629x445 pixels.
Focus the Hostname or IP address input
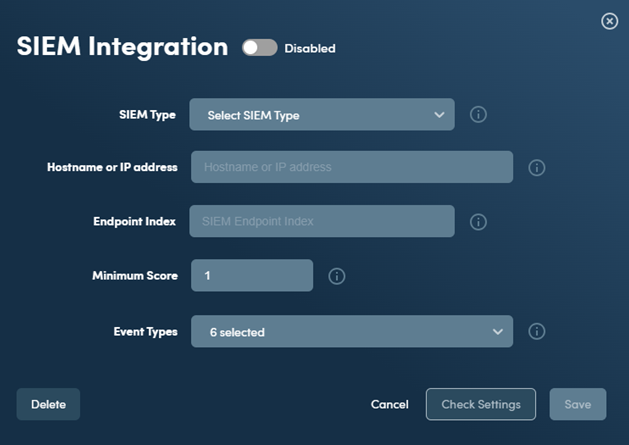click(352, 167)
